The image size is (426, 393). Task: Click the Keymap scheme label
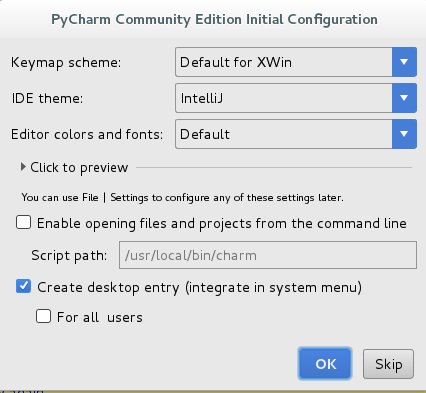[x=66, y=63]
